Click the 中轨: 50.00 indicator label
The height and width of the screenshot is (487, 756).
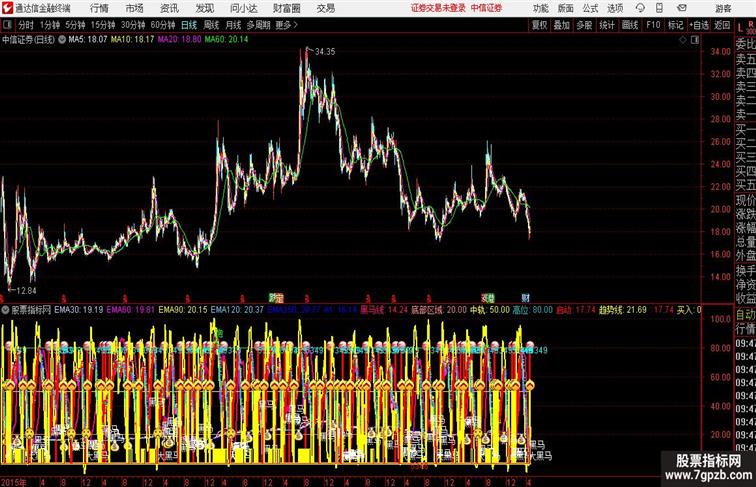[x=489, y=310]
